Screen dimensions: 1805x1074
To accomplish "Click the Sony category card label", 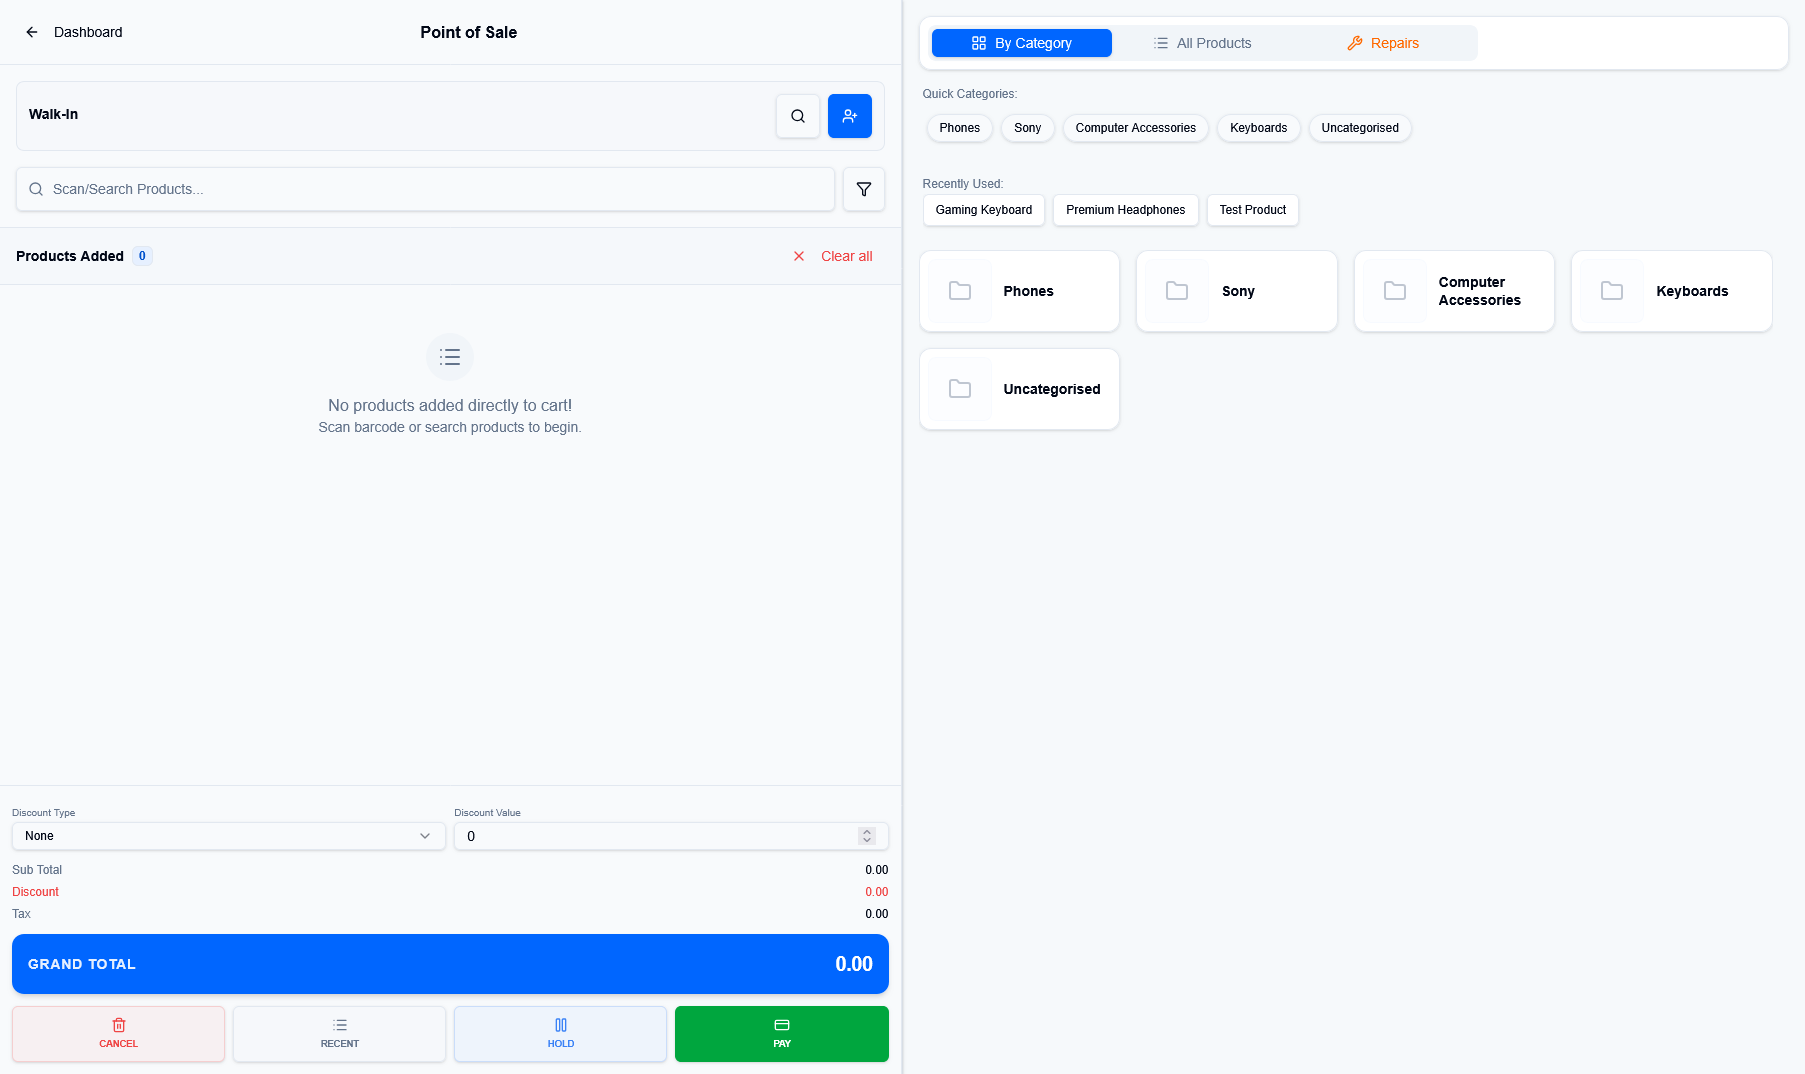I will [x=1238, y=291].
